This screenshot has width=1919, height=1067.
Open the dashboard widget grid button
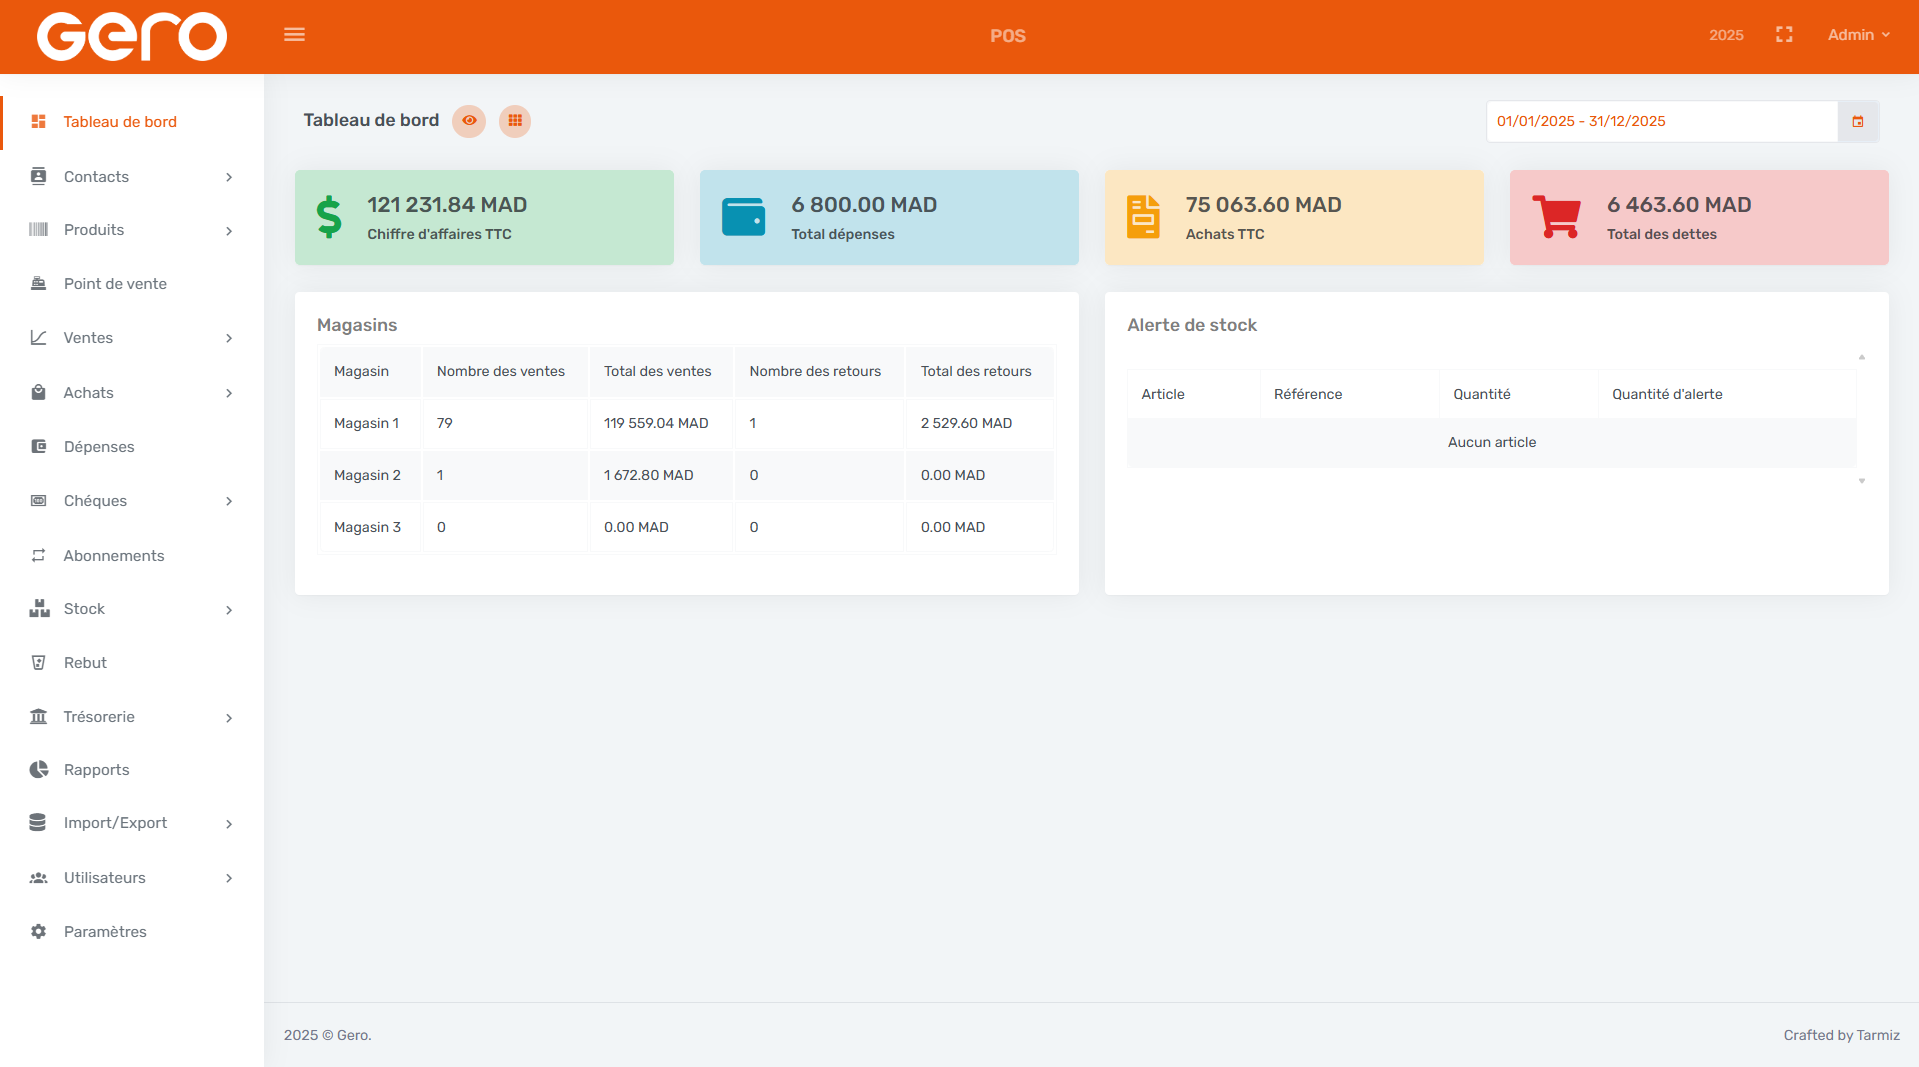pyautogui.click(x=515, y=121)
